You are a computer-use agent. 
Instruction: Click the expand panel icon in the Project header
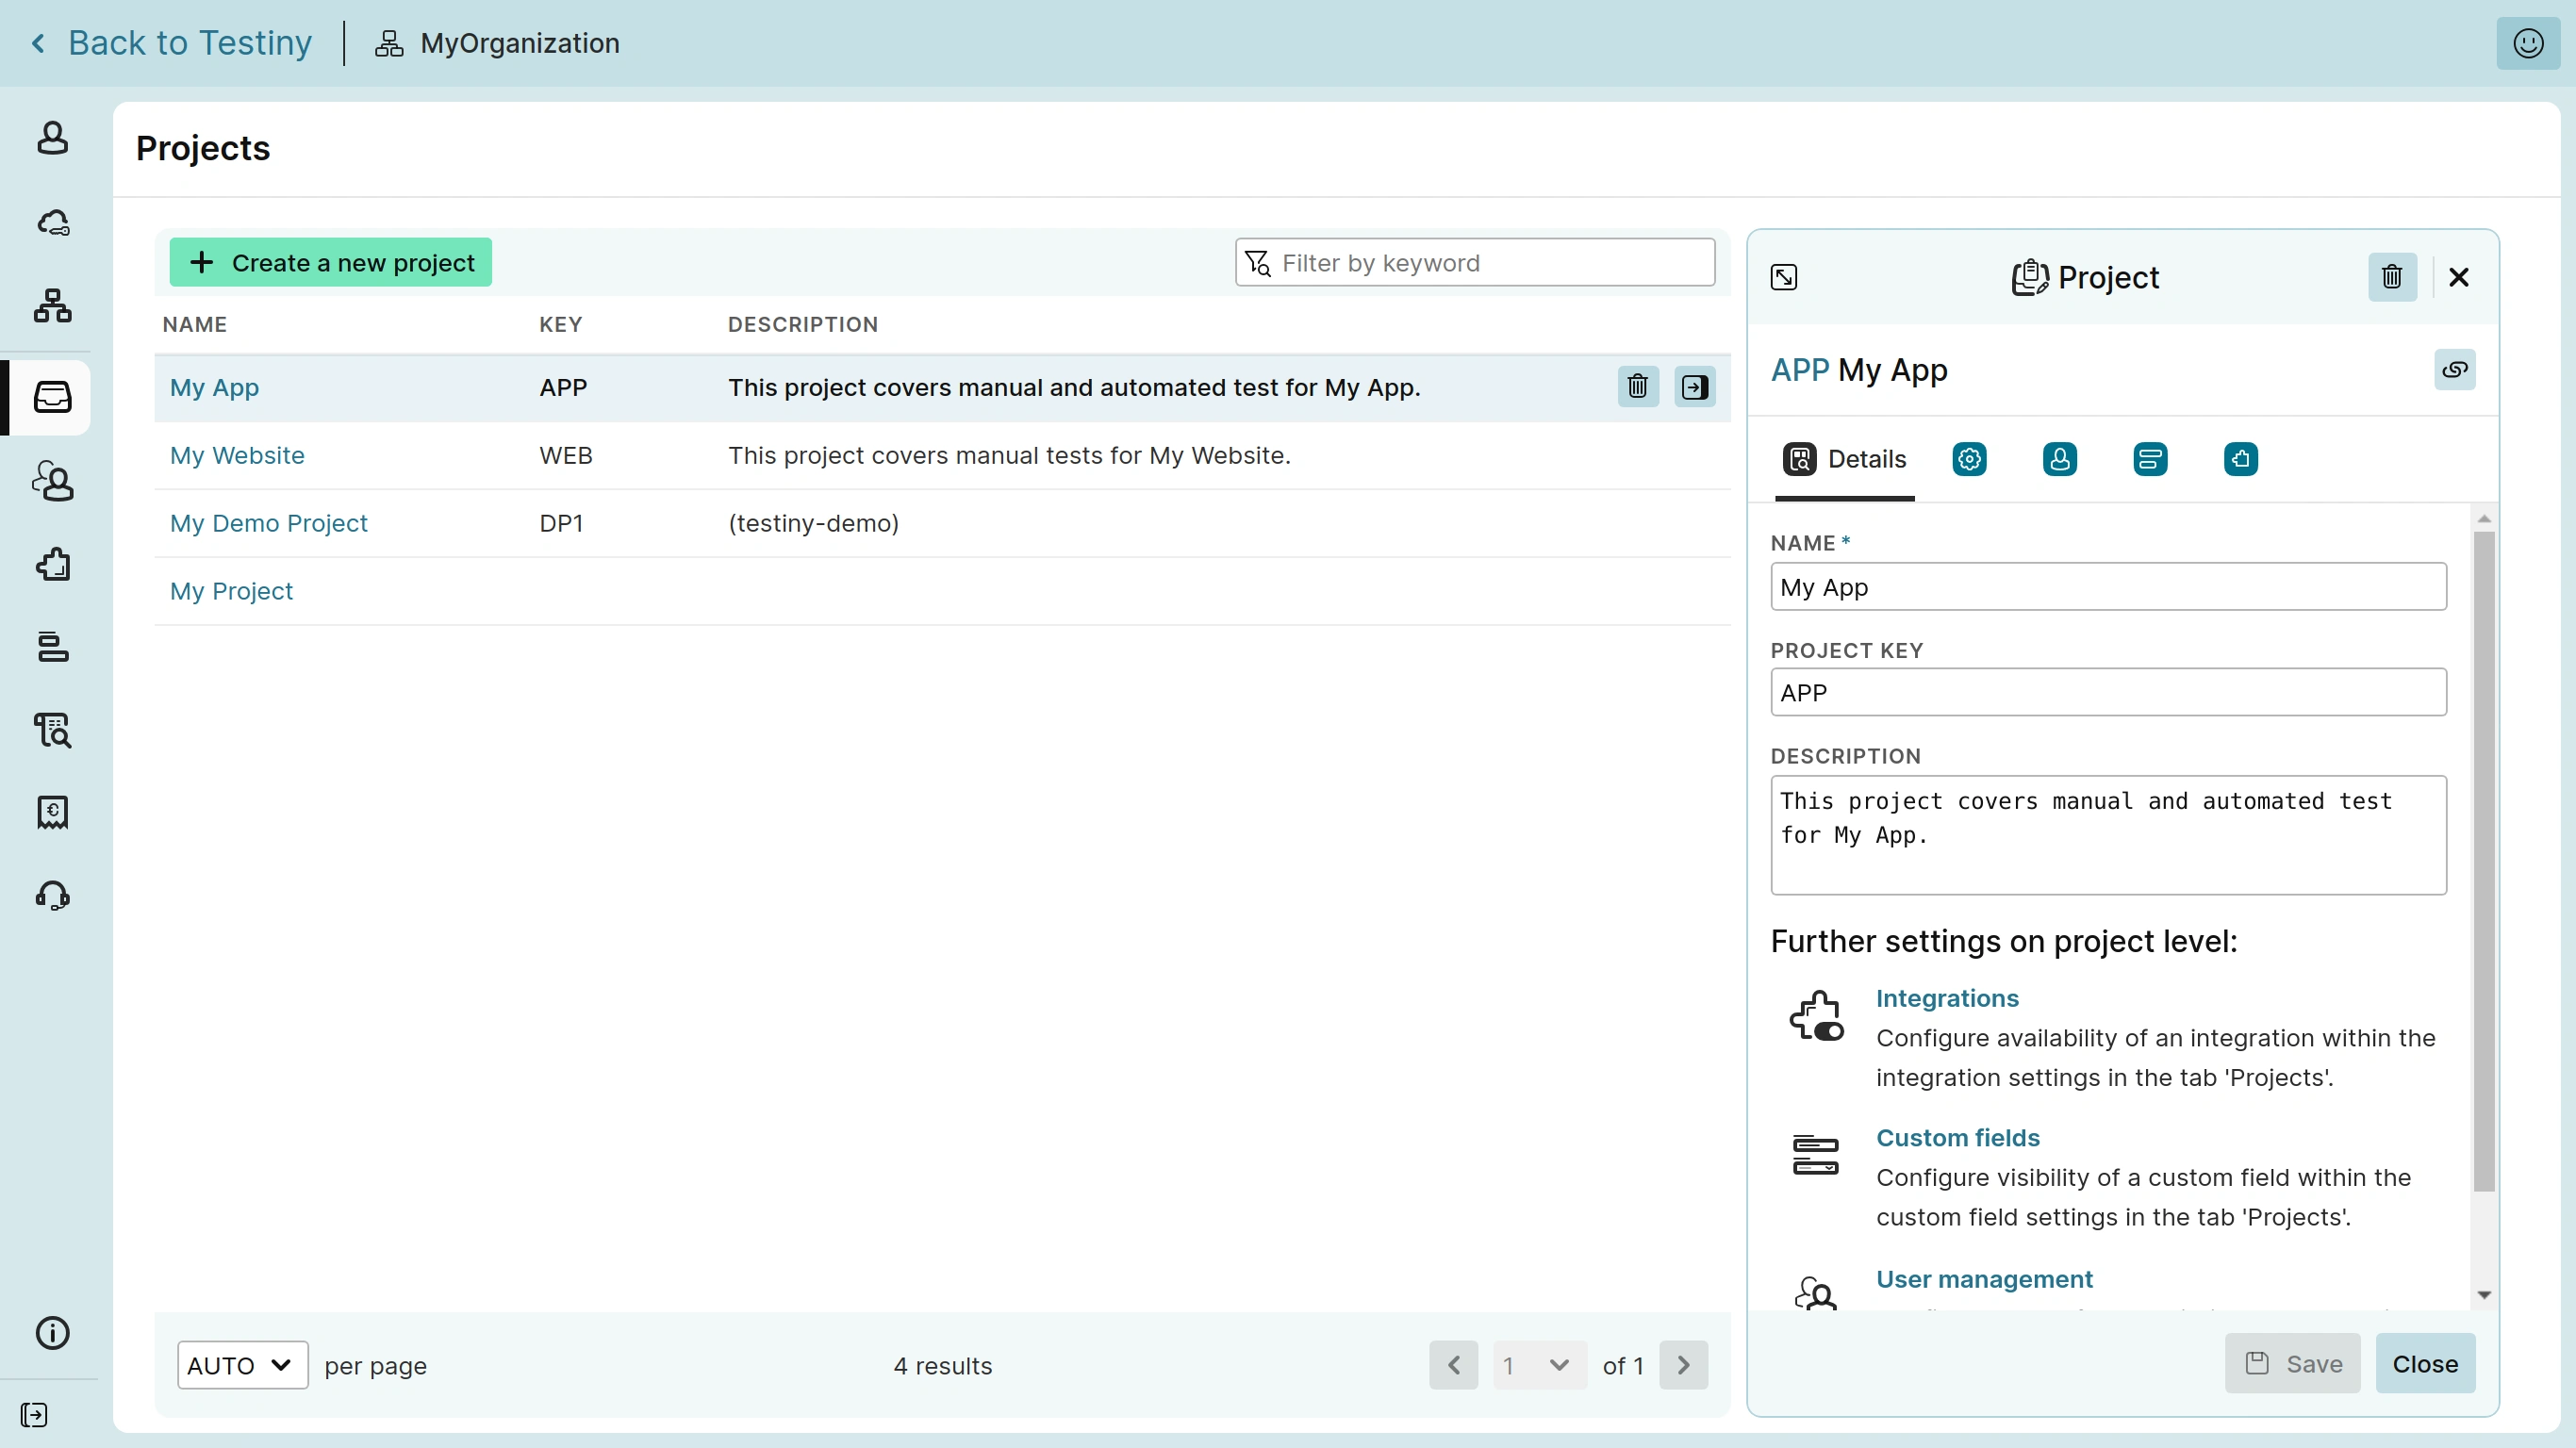point(1783,277)
